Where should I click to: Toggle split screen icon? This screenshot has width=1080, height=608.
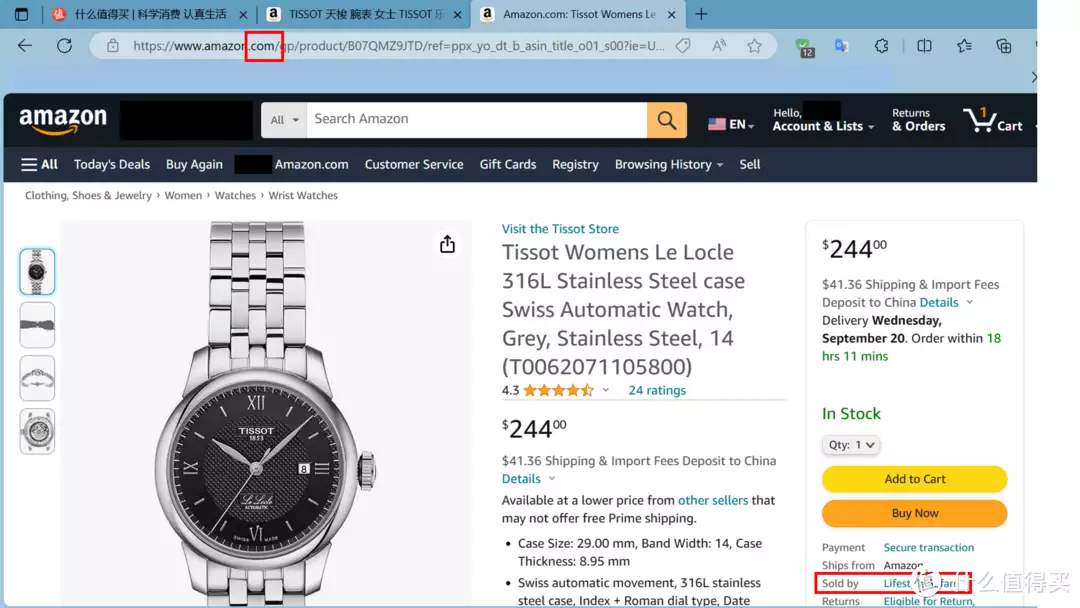(x=924, y=46)
